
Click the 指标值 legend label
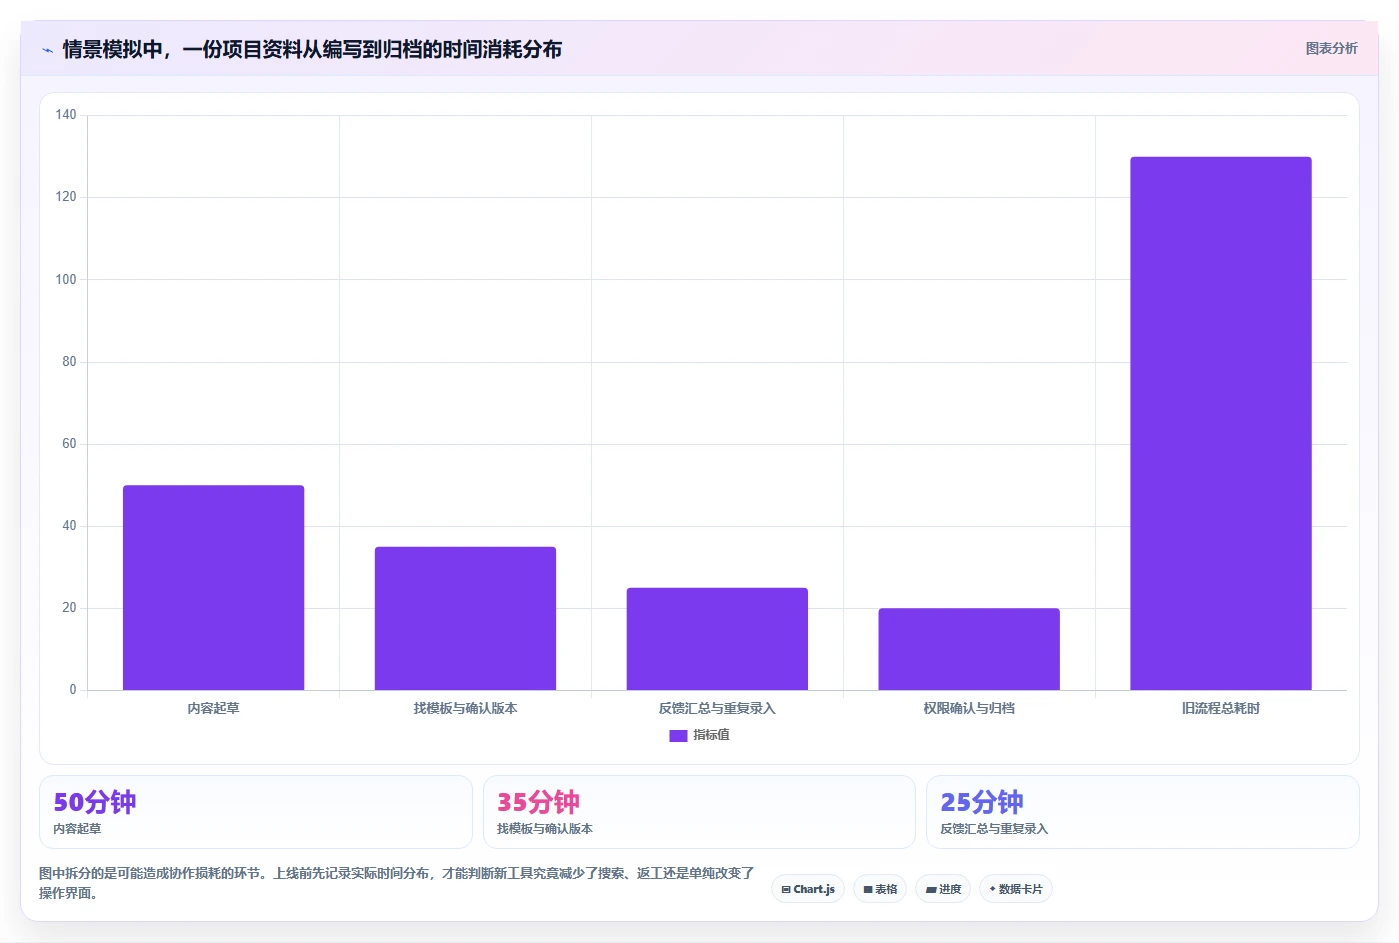[711, 735]
